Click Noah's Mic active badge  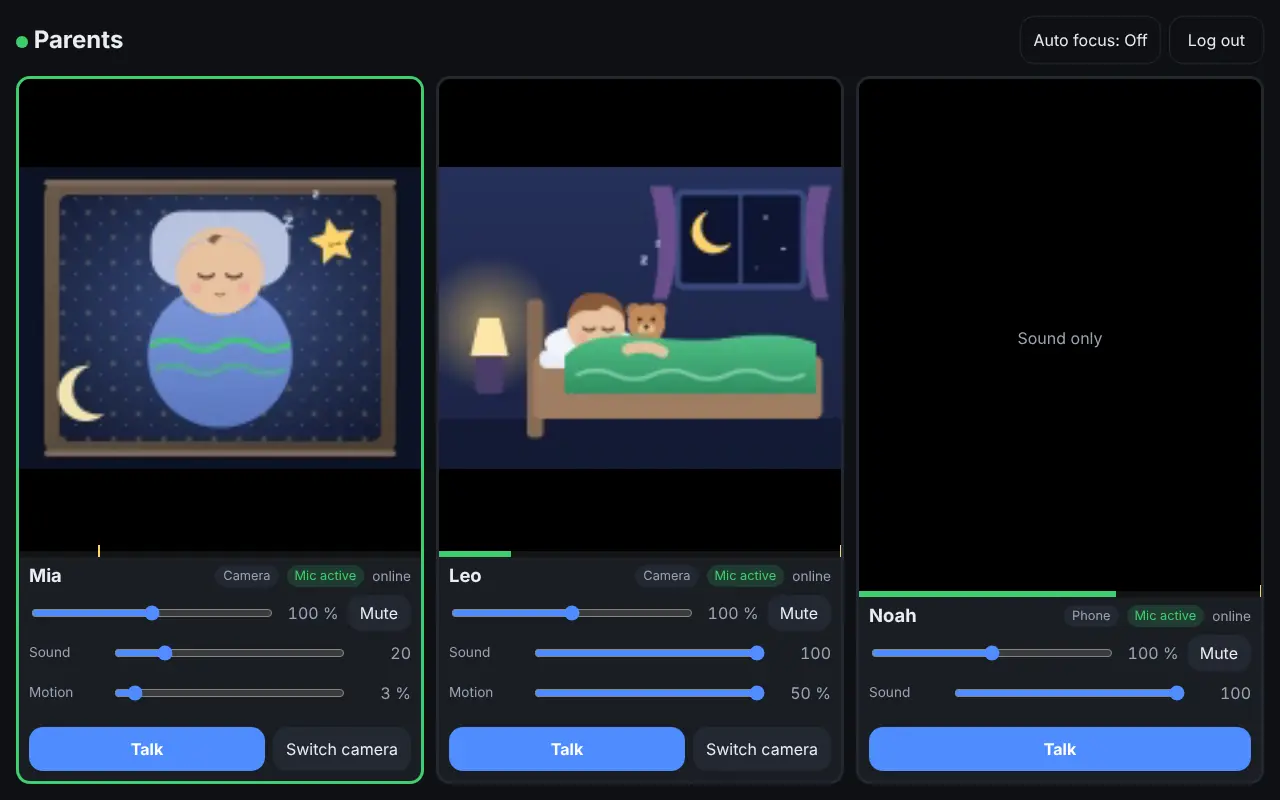[x=1165, y=616]
